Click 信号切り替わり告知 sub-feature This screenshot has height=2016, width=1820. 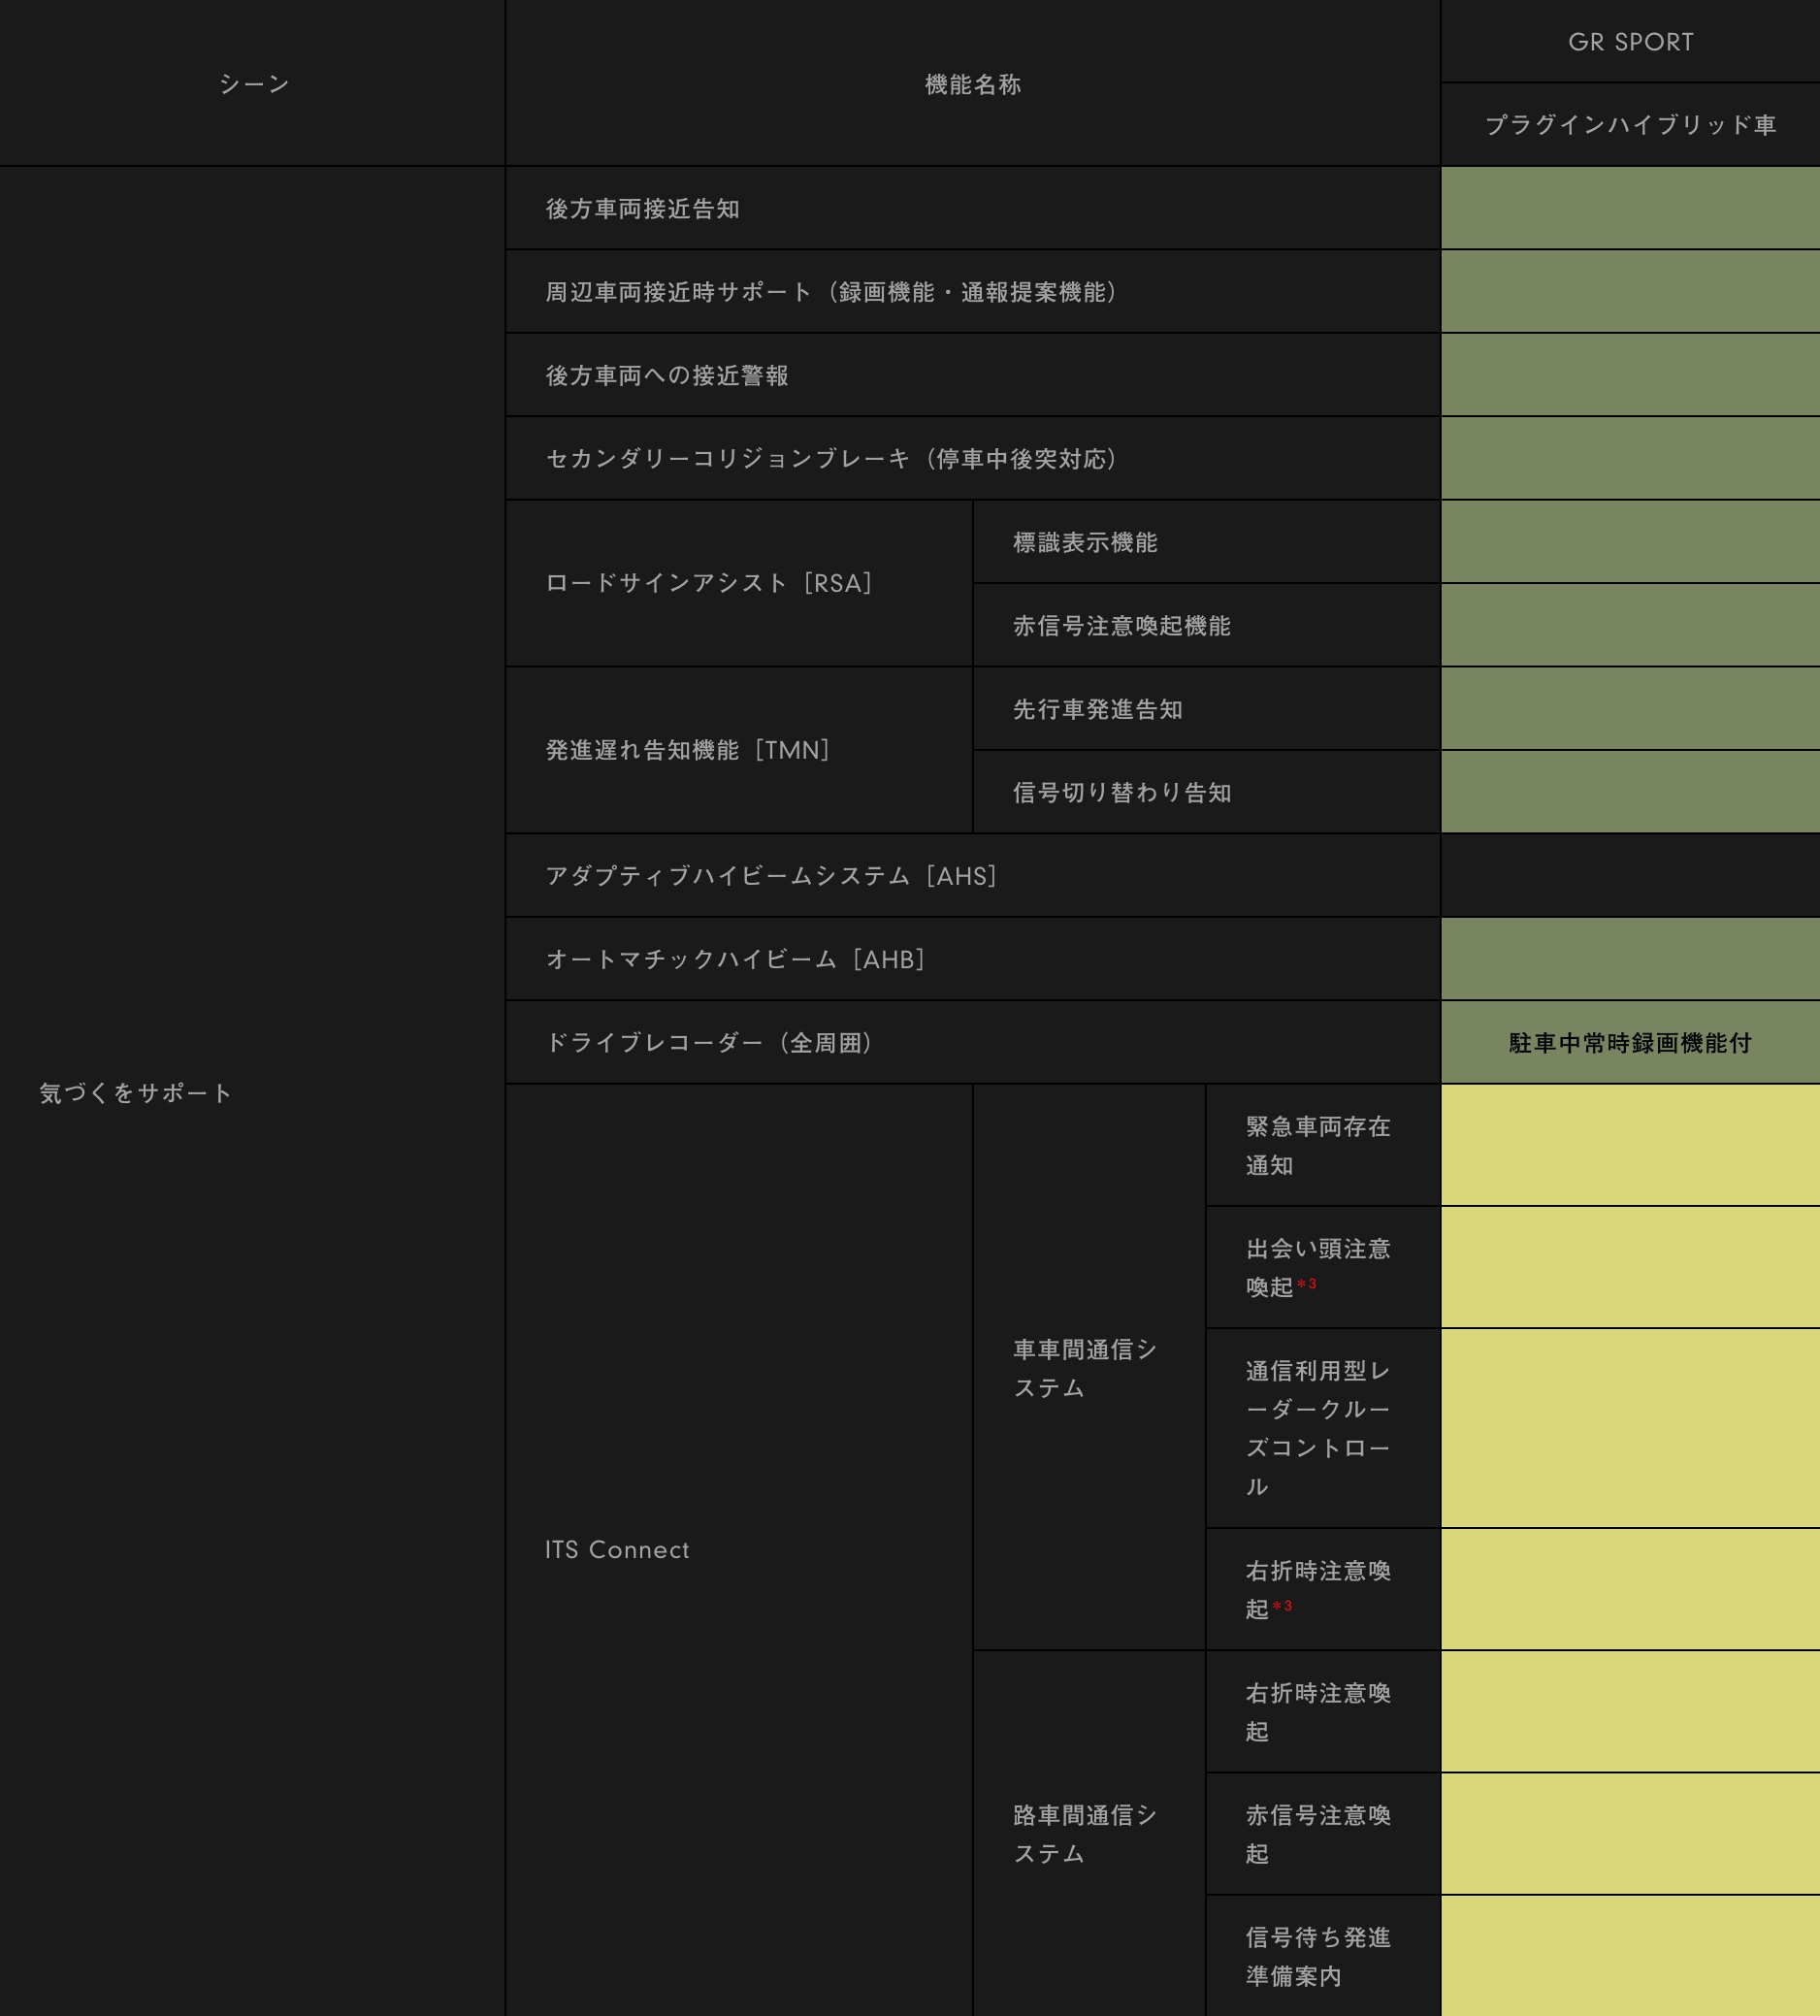(x=1121, y=793)
